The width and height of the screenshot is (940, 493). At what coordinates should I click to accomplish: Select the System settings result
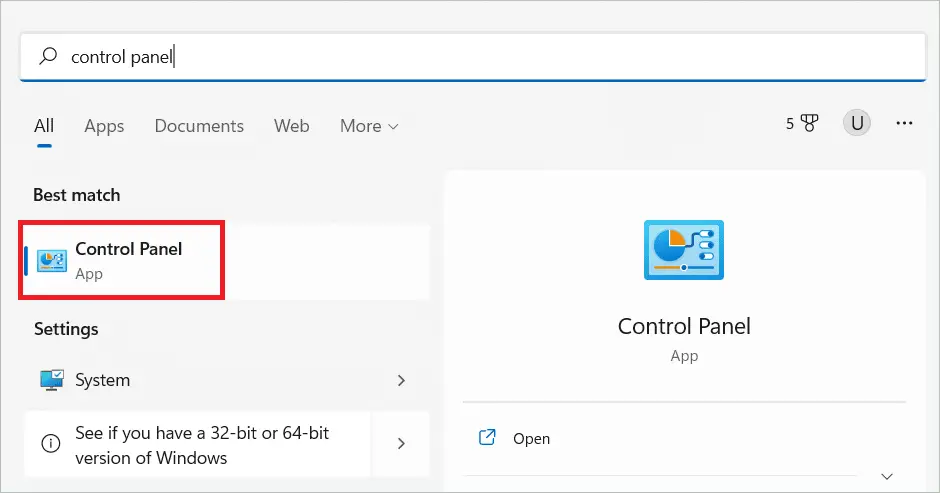227,380
